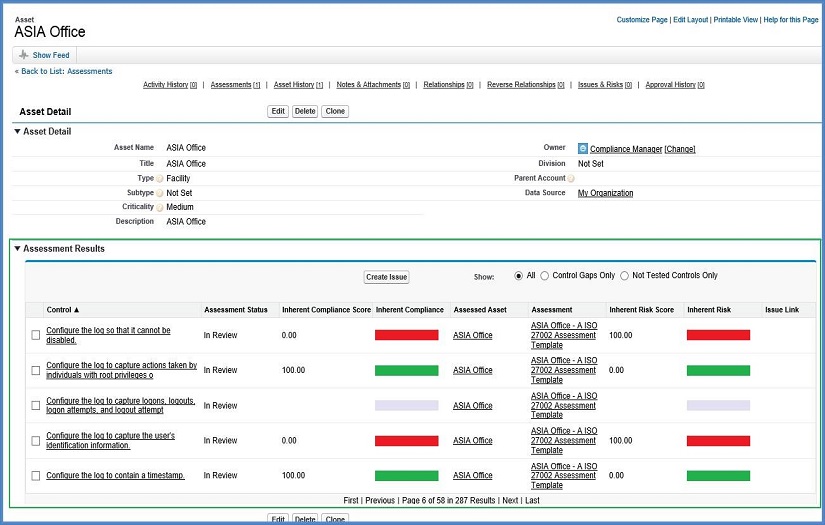Click Change owner link
This screenshot has height=525, width=825.
click(x=680, y=149)
